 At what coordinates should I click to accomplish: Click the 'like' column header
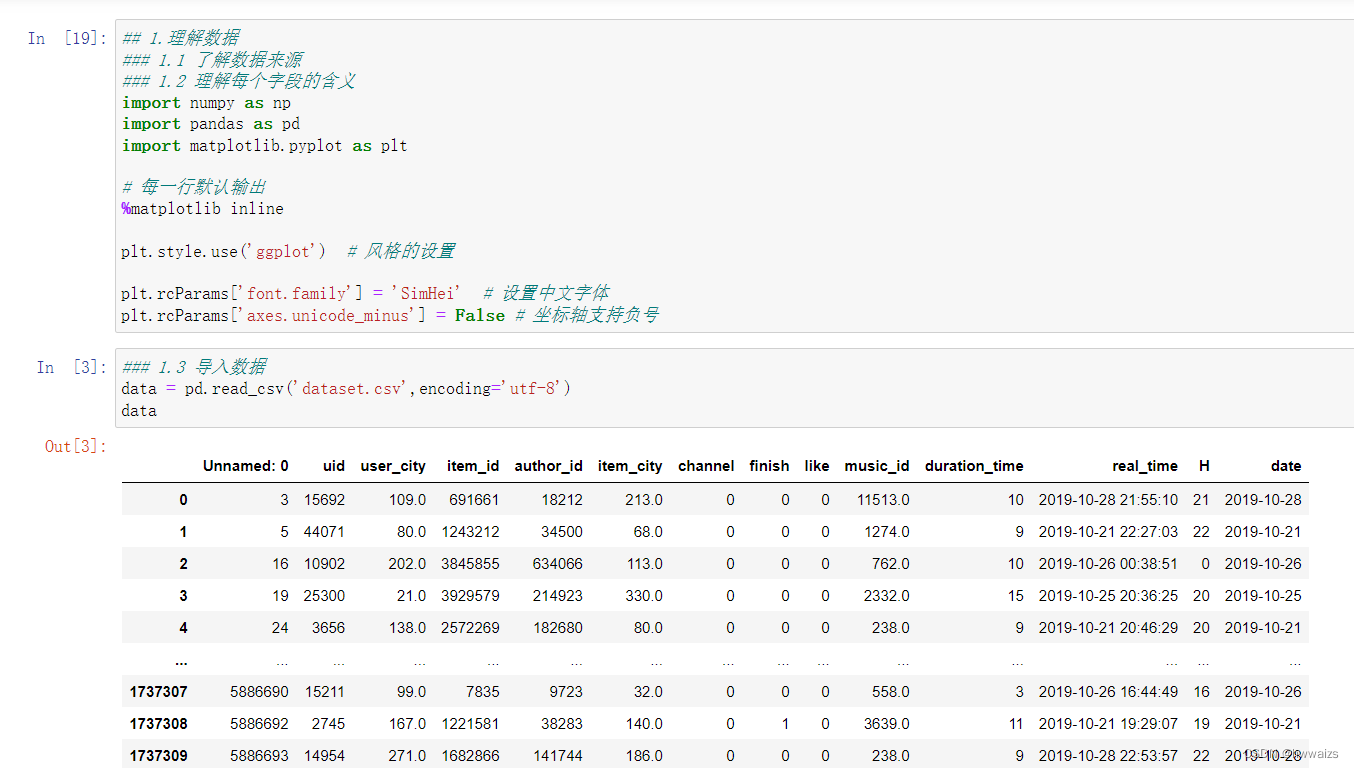point(817,466)
